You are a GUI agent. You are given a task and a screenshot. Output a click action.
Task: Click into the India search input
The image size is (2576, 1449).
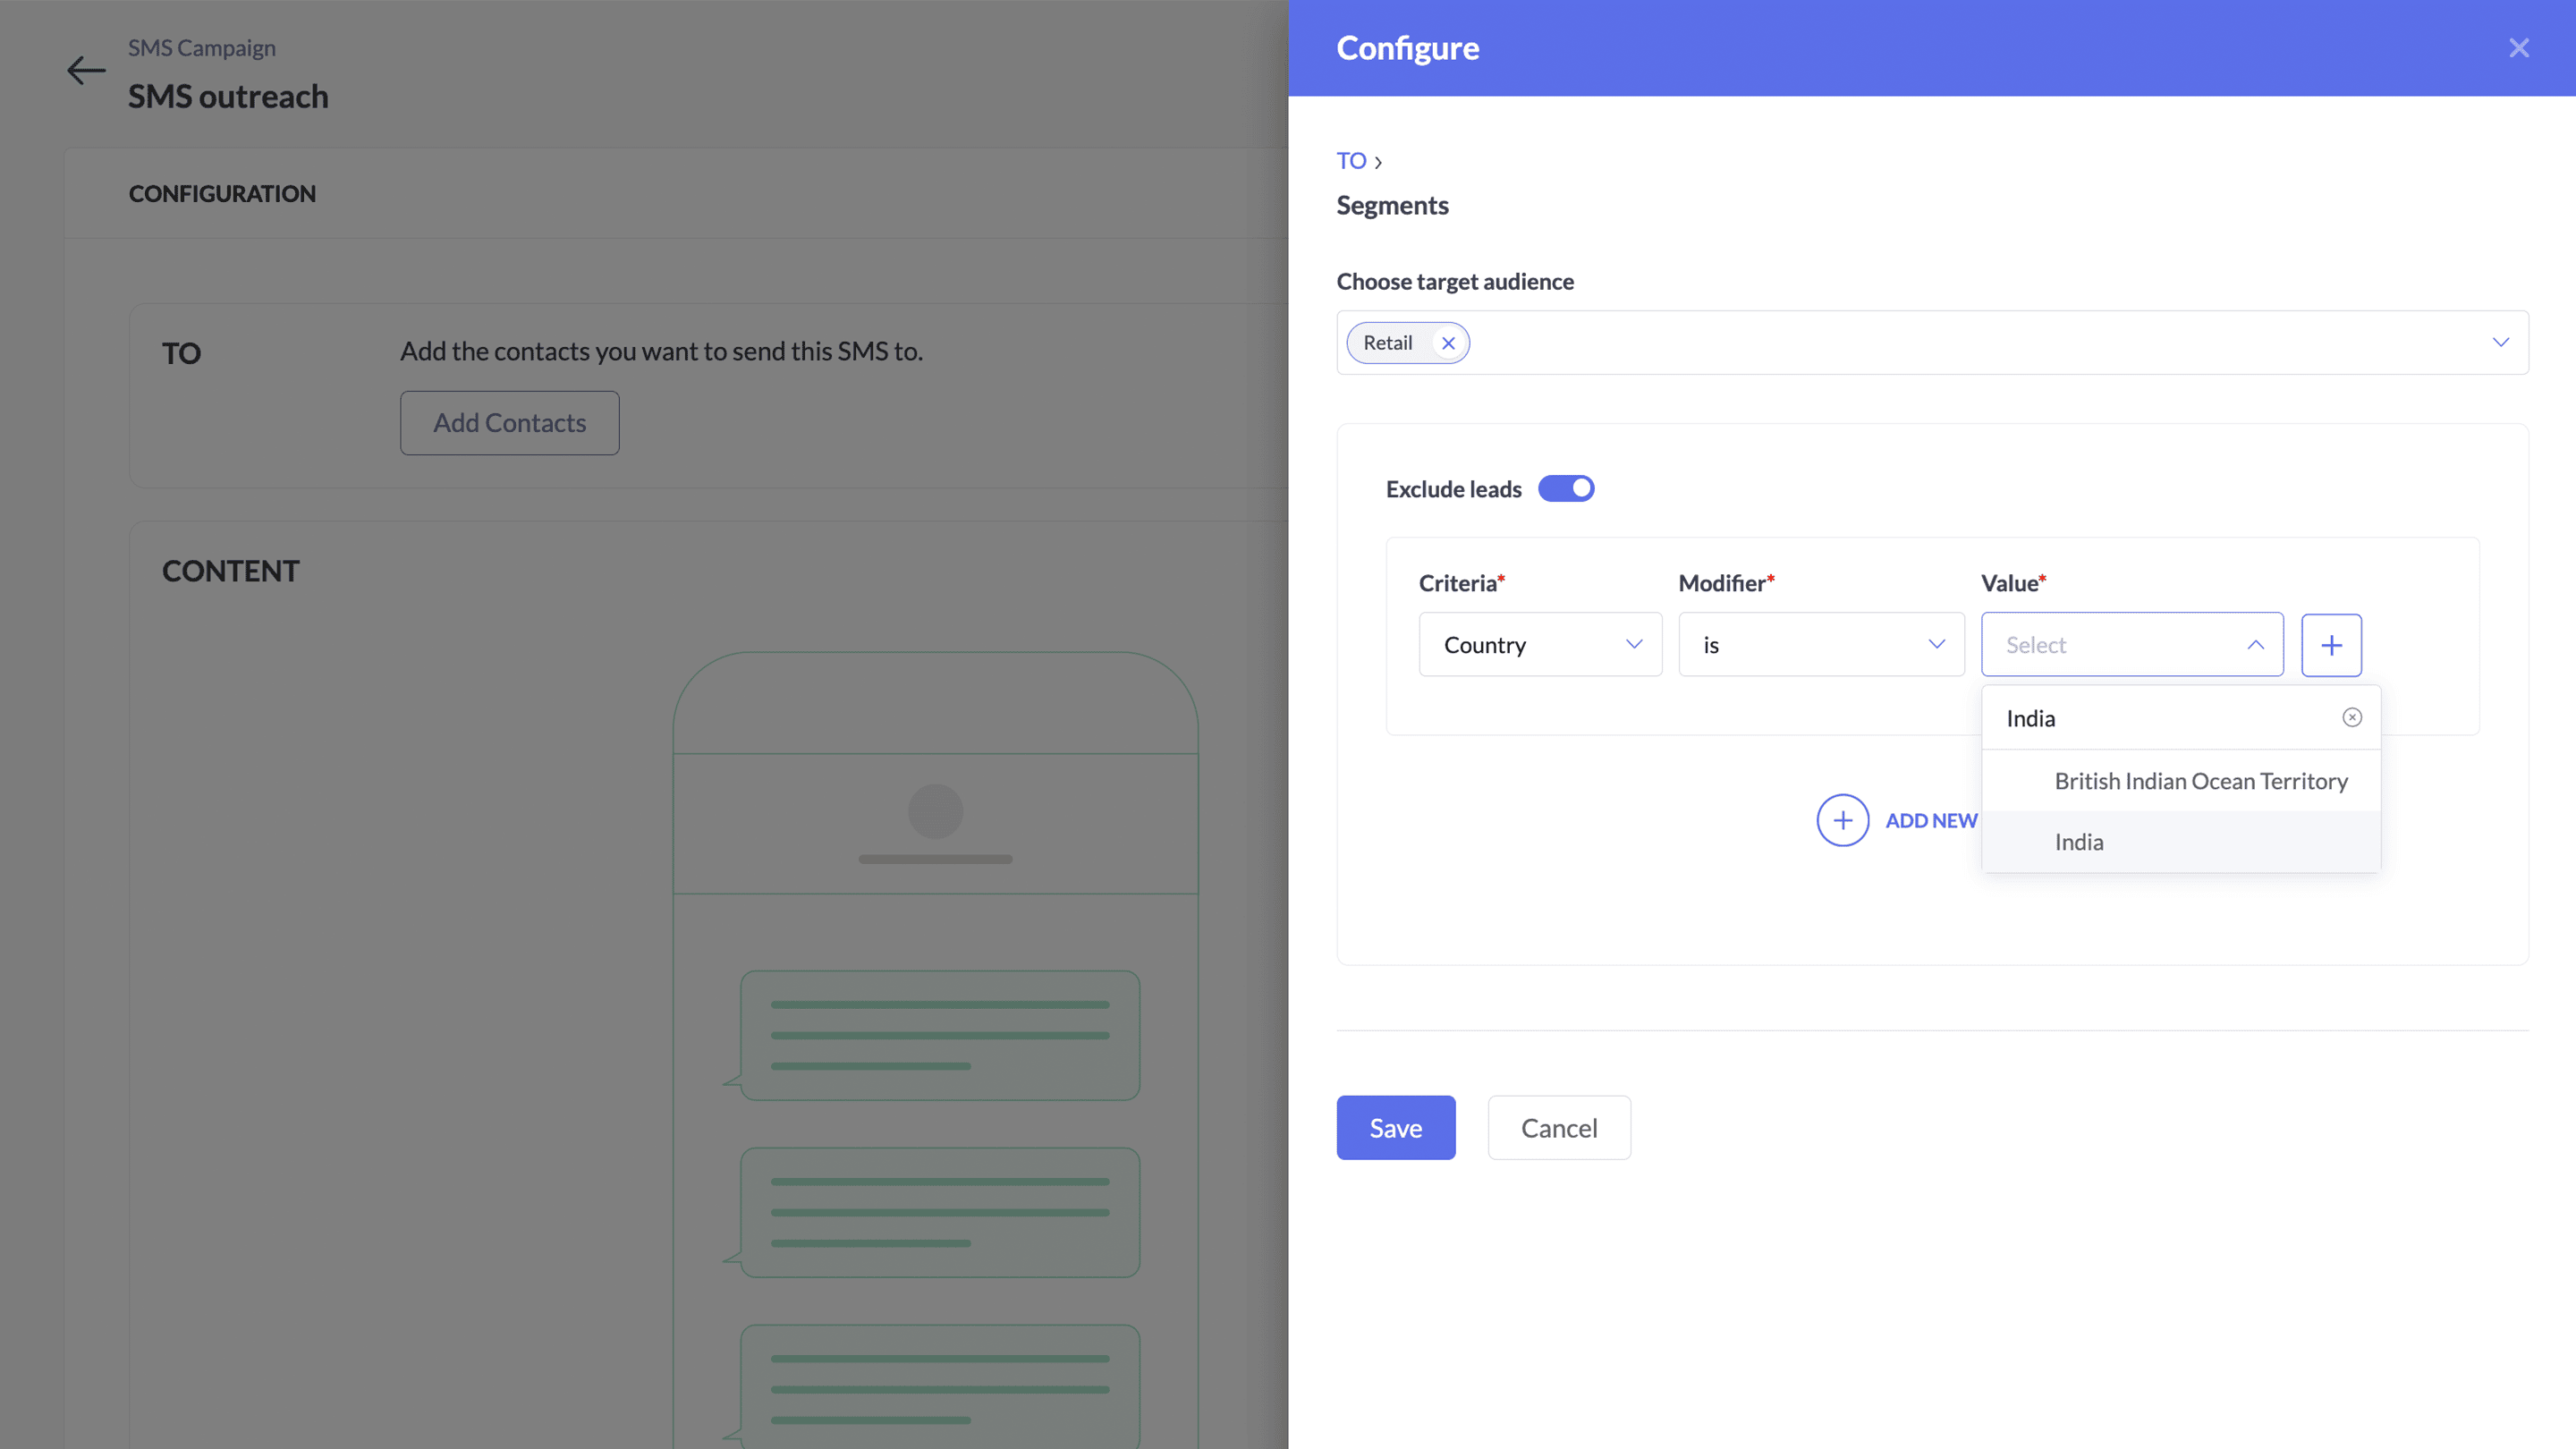tap(2150, 718)
